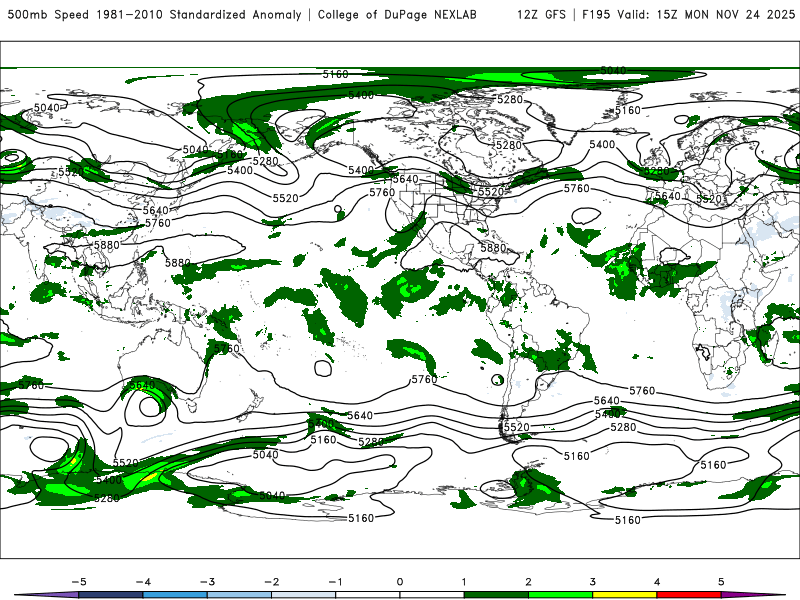The width and height of the screenshot is (800, 600).
Task: Select the light blue -3 to -2 legend swatch
Action: click(239, 595)
